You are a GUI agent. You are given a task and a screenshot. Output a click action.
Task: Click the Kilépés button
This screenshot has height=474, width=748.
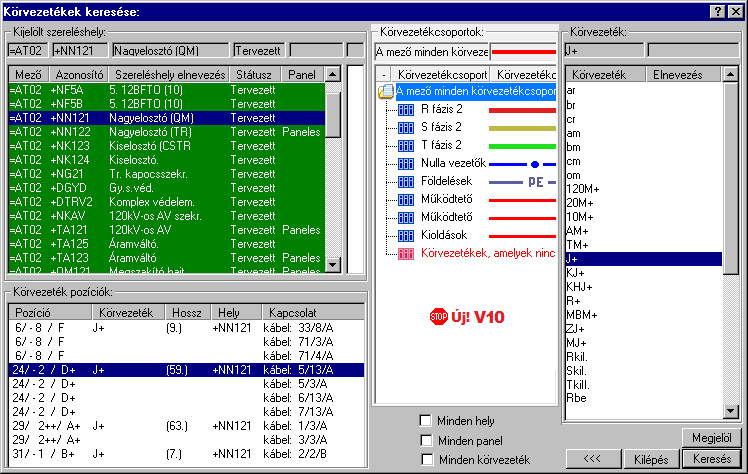[x=651, y=459]
